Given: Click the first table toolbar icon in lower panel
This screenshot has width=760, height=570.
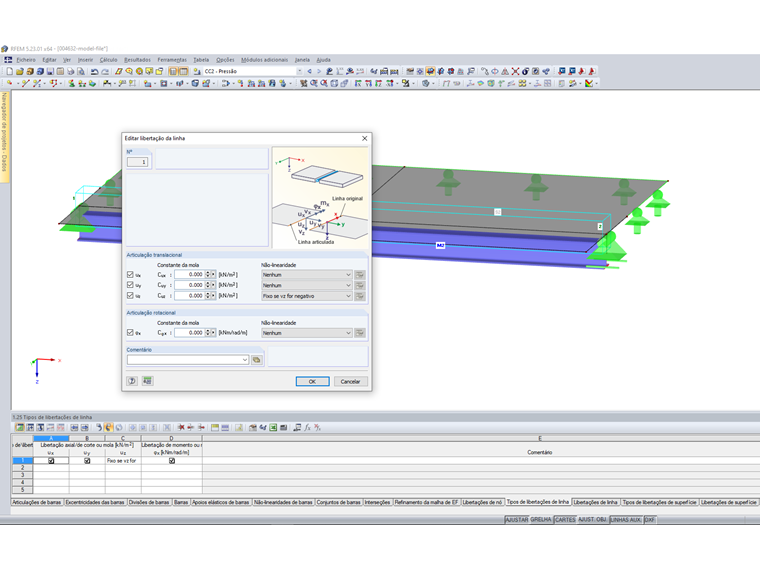Looking at the screenshot, I should click(20, 428).
